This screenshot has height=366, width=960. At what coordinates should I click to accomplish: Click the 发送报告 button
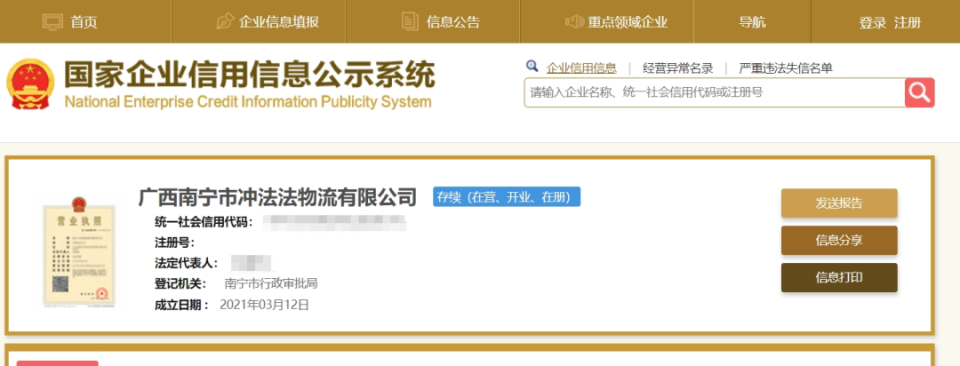[839, 203]
